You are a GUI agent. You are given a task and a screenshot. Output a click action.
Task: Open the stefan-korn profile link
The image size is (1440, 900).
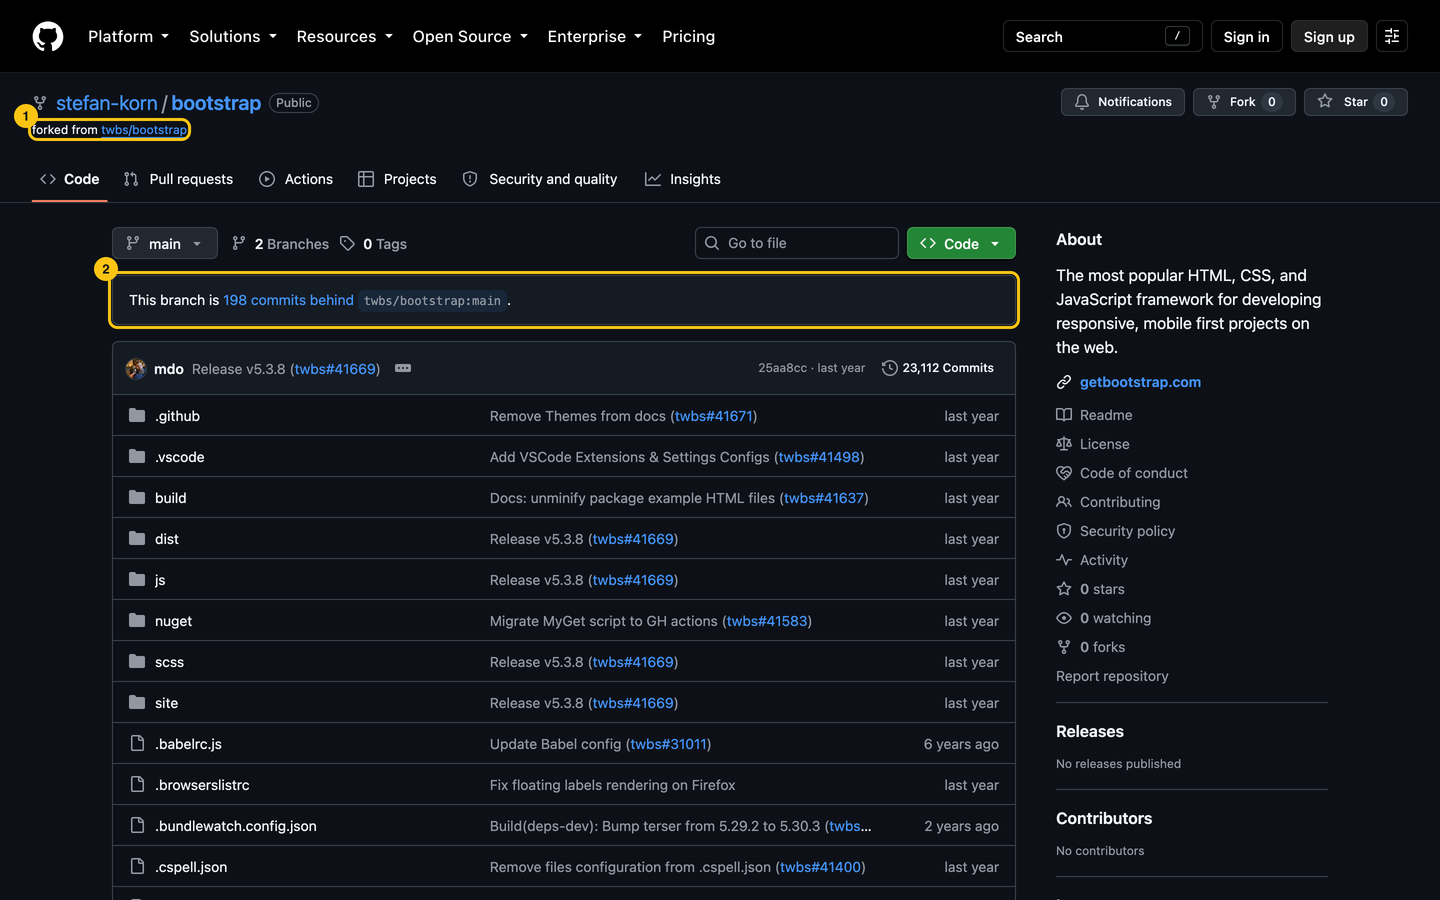[x=107, y=103]
